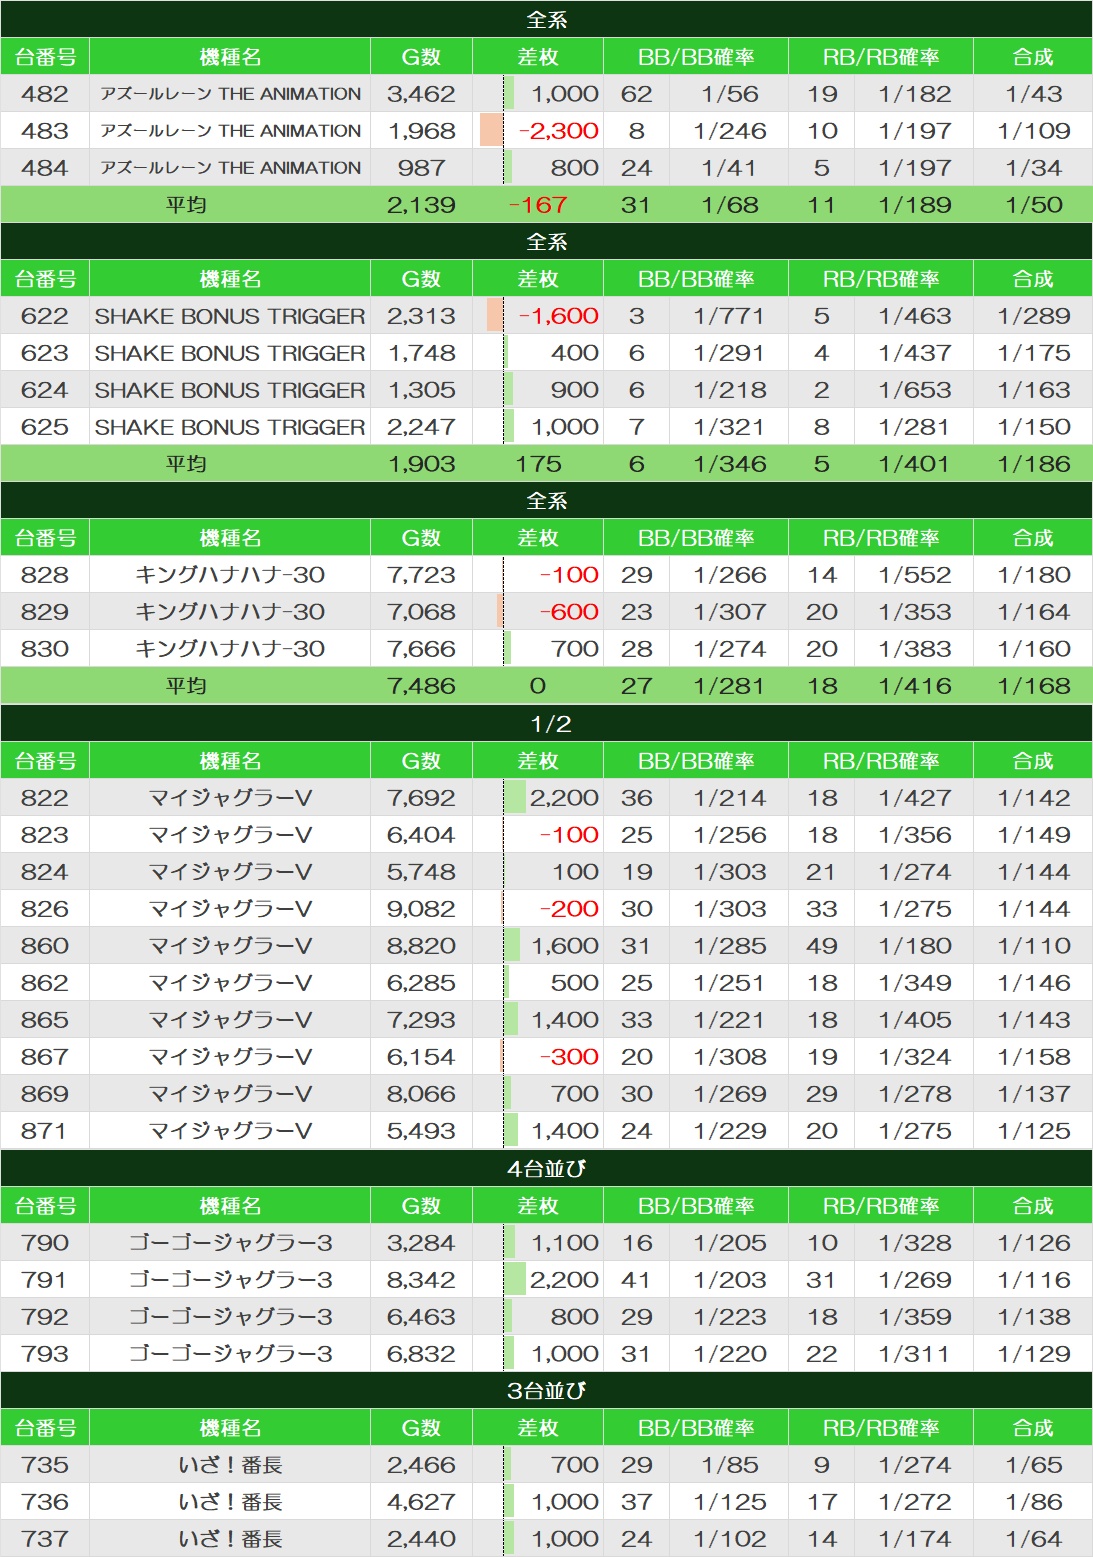Screen dimensions: 1093x1557
Task: Select machine number 735
Action: [45, 1465]
